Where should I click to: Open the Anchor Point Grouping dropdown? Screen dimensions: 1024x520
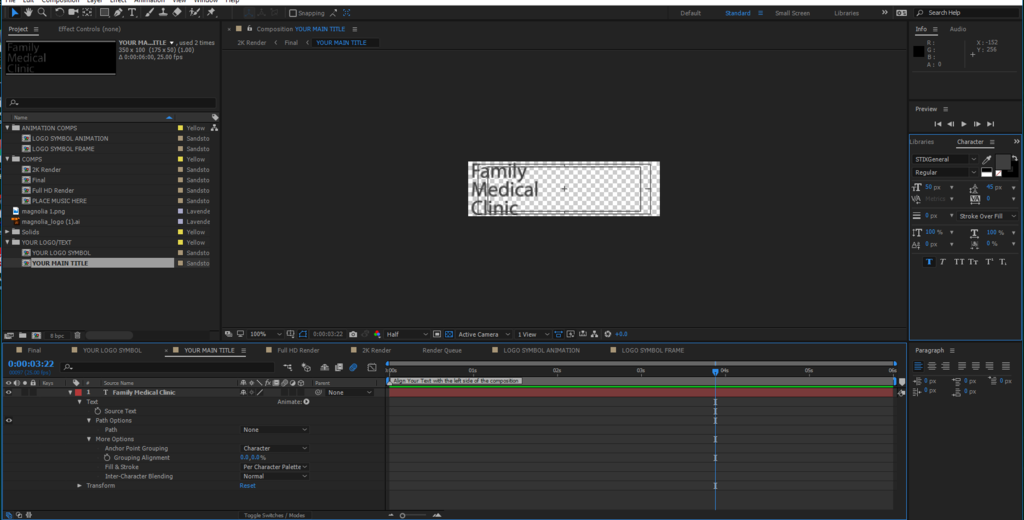point(274,448)
